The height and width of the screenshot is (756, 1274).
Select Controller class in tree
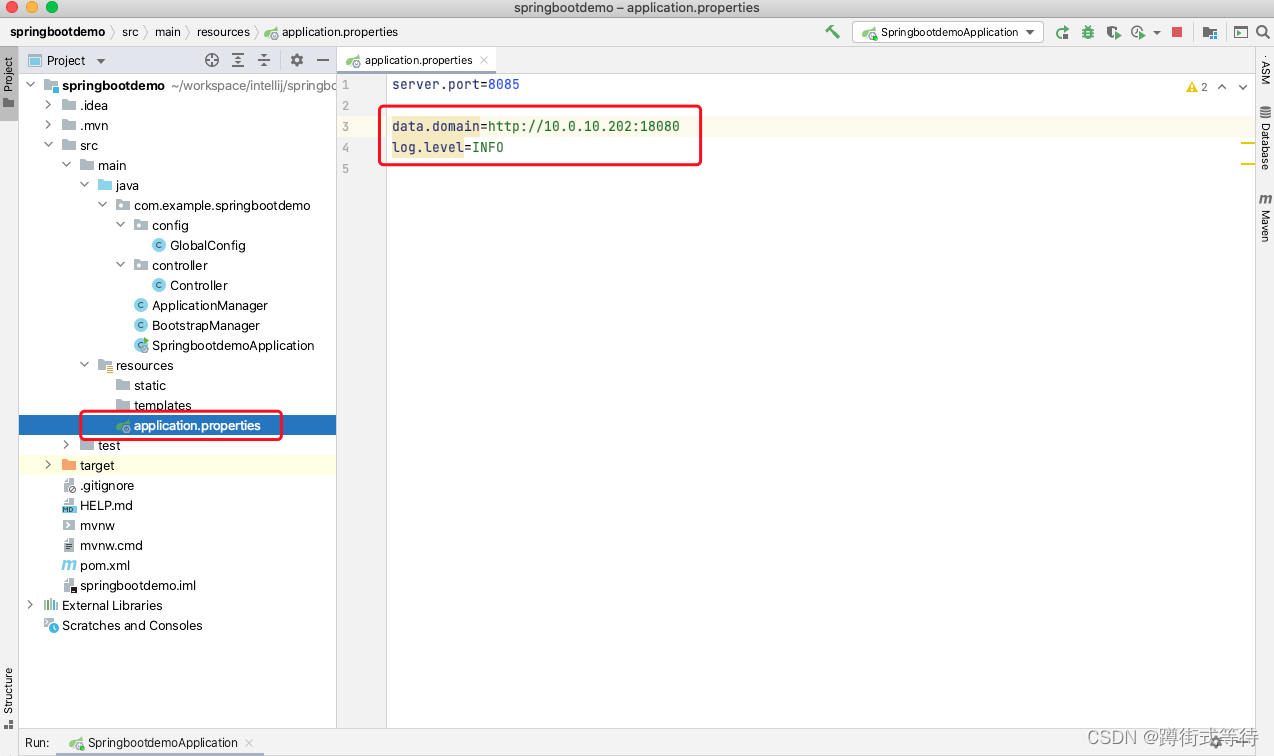pos(198,285)
